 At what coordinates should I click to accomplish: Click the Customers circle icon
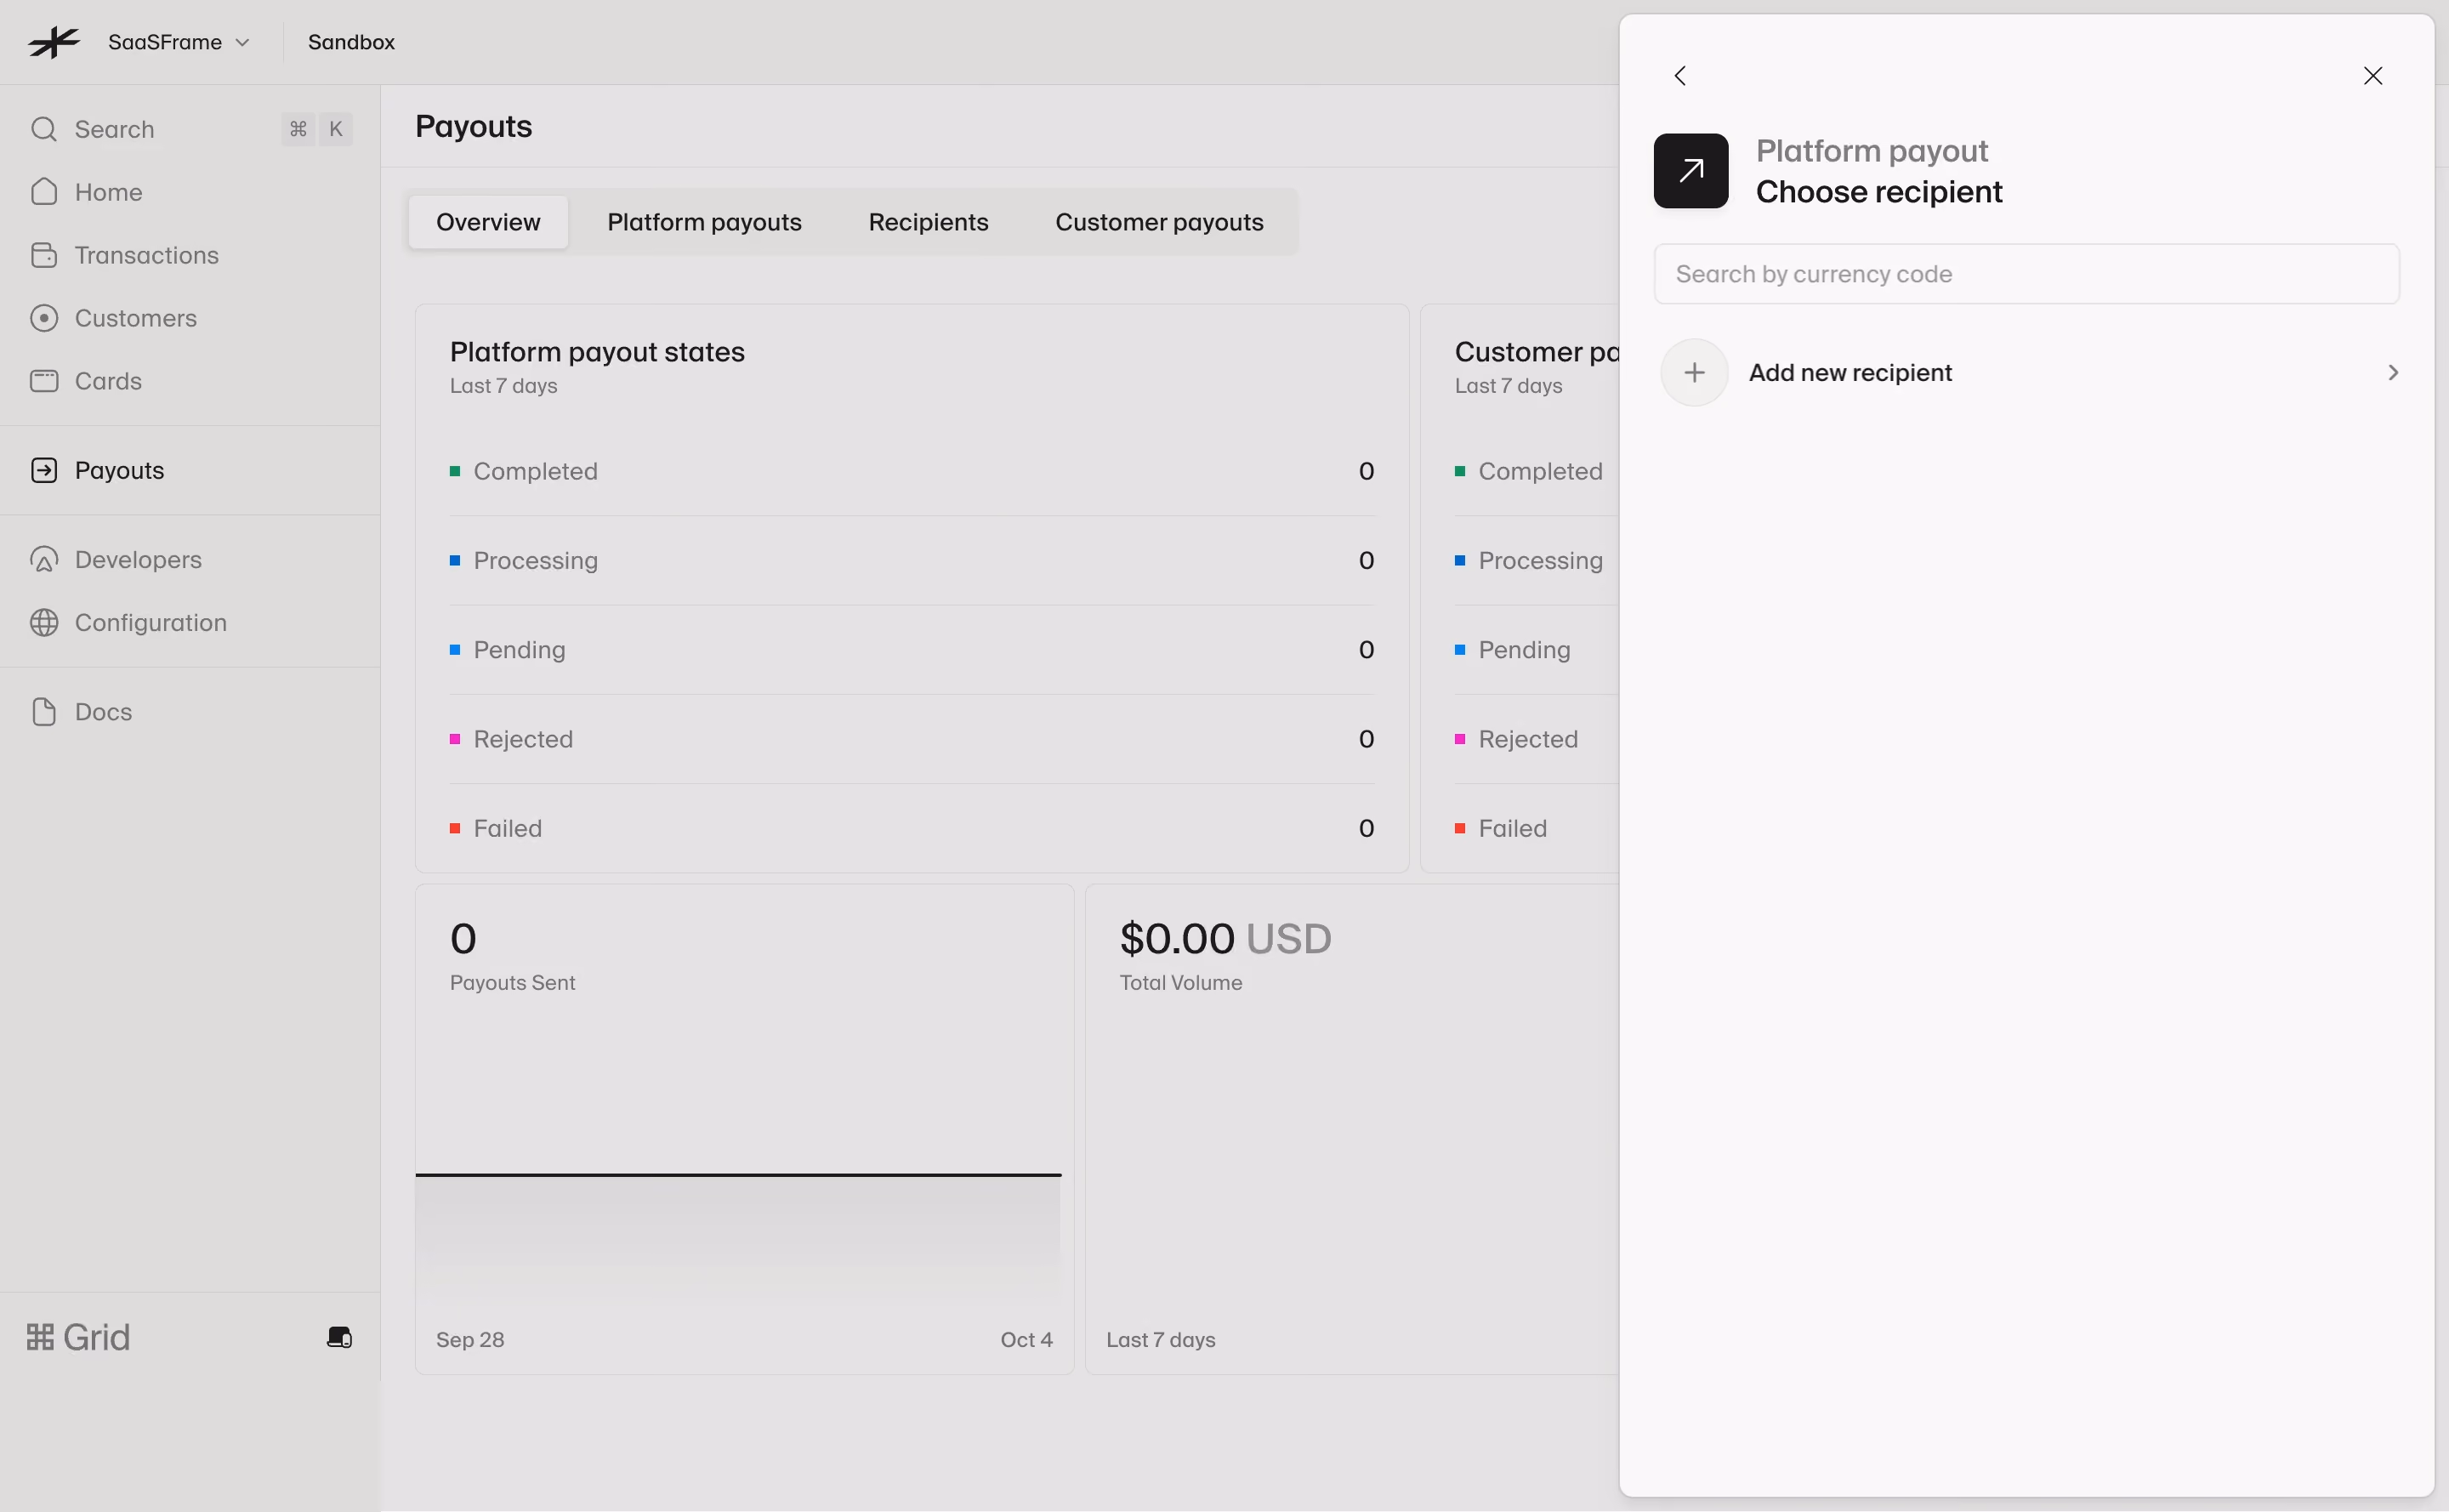tap(44, 318)
